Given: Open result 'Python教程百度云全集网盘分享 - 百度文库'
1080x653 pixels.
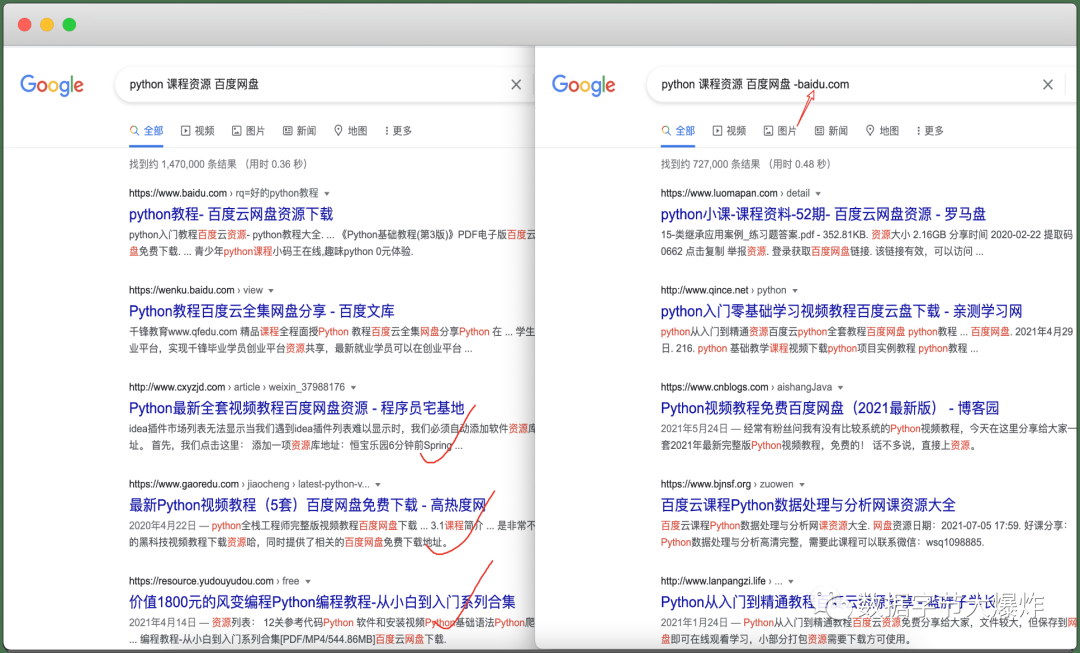Looking at the screenshot, I should point(262,311).
